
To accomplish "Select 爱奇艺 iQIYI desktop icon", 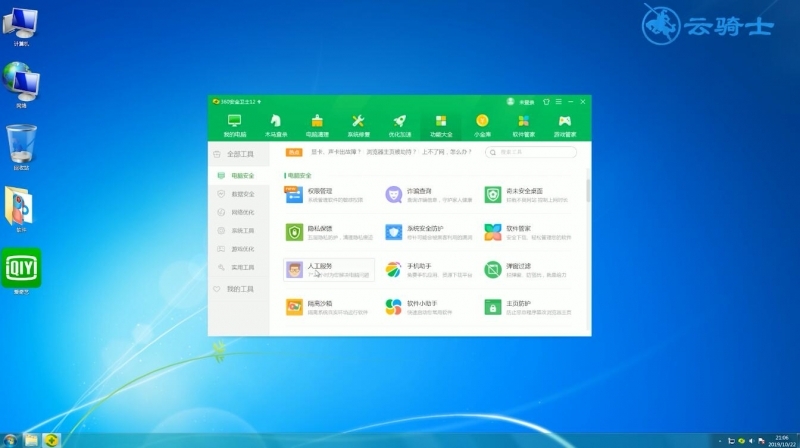I will coord(21,271).
